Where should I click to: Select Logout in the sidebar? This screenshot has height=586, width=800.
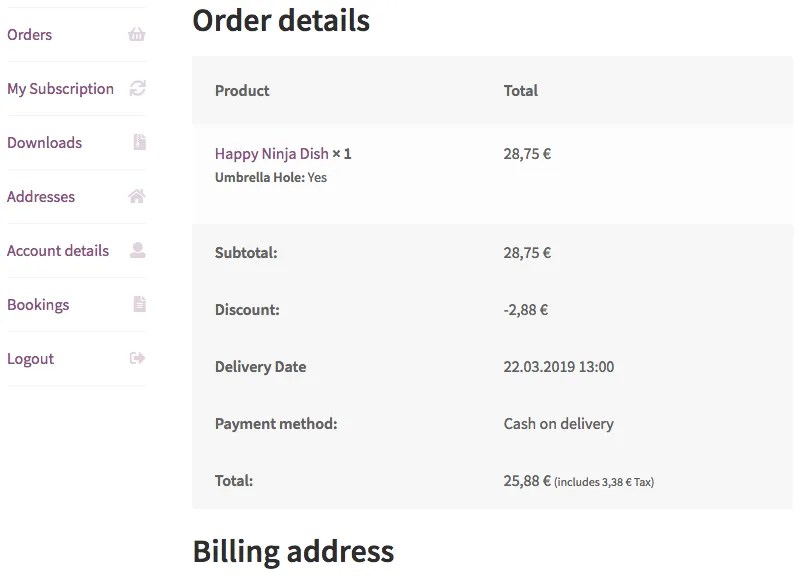click(31, 359)
